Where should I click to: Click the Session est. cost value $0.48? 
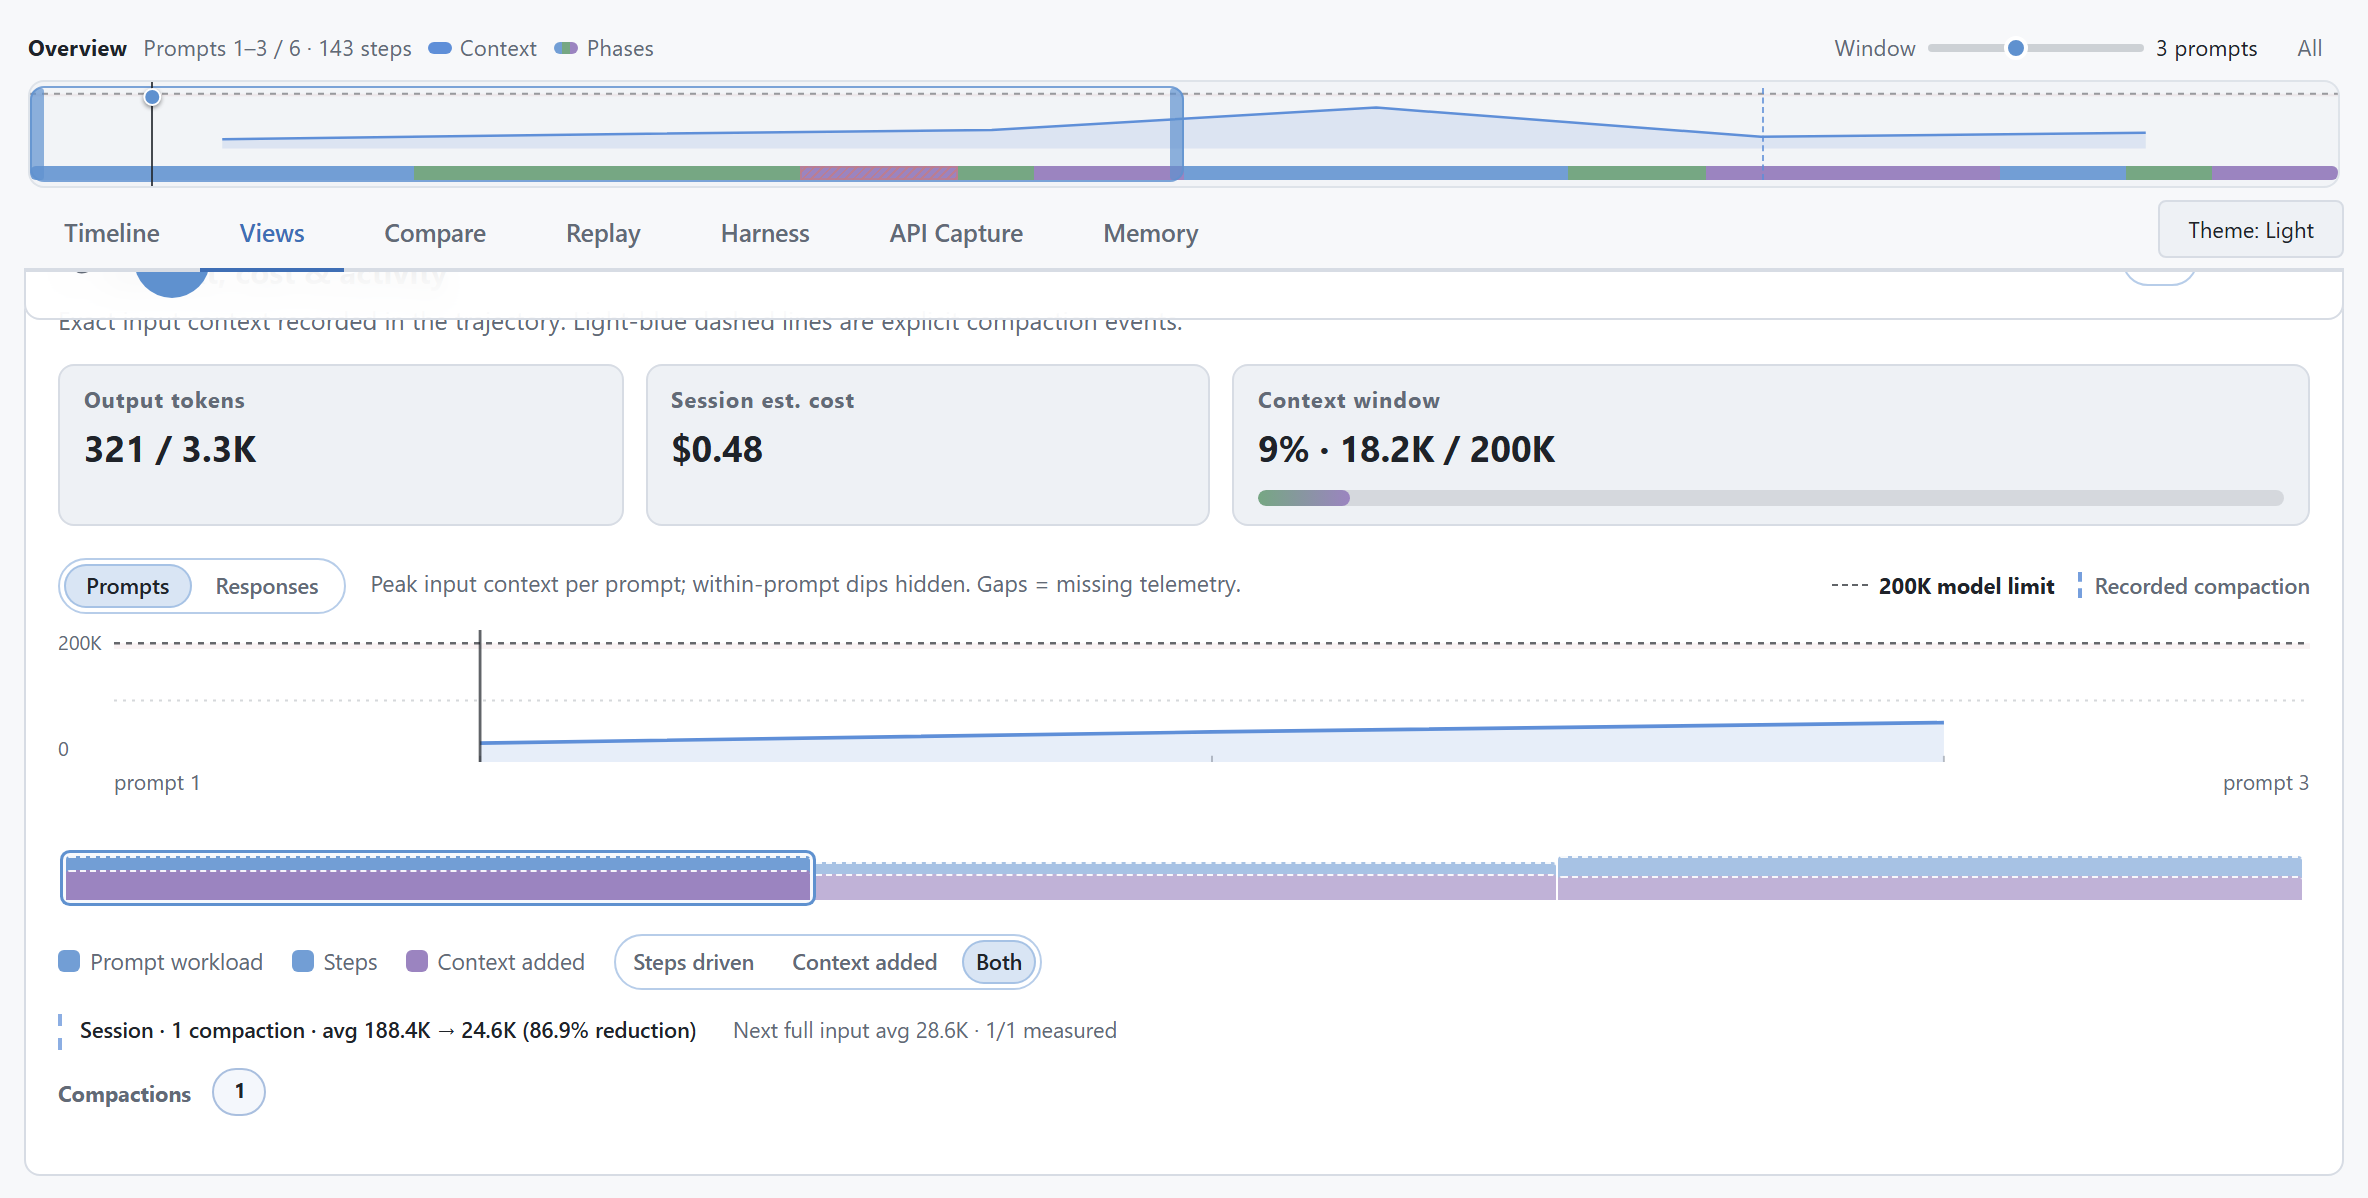tap(717, 450)
